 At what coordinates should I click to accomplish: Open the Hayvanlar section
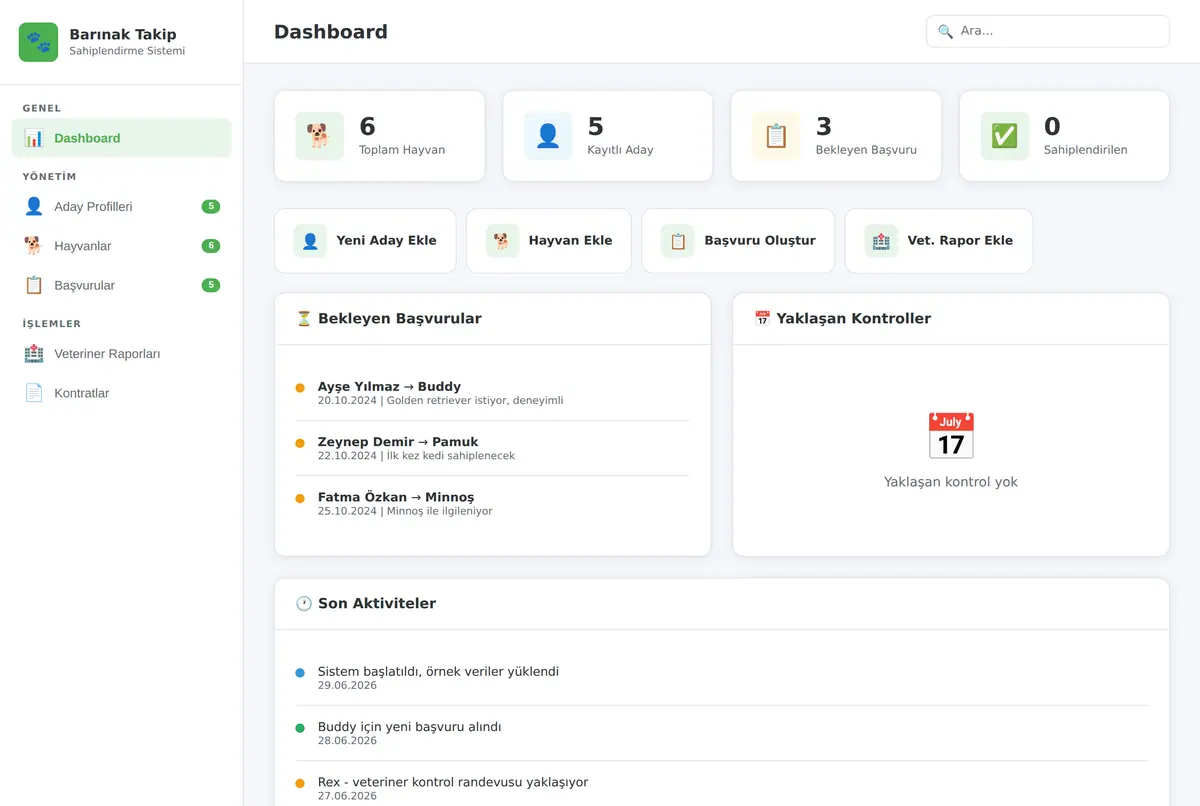121,246
